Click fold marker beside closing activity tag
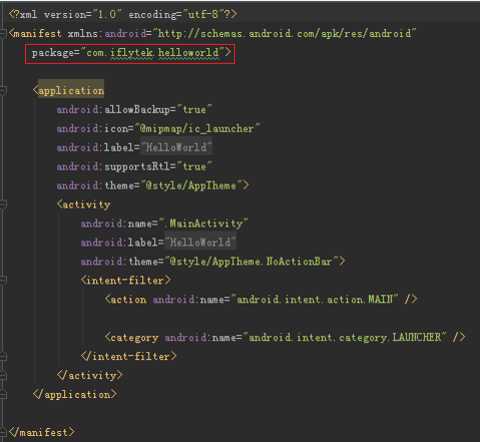This screenshot has width=480, height=442. (3, 375)
